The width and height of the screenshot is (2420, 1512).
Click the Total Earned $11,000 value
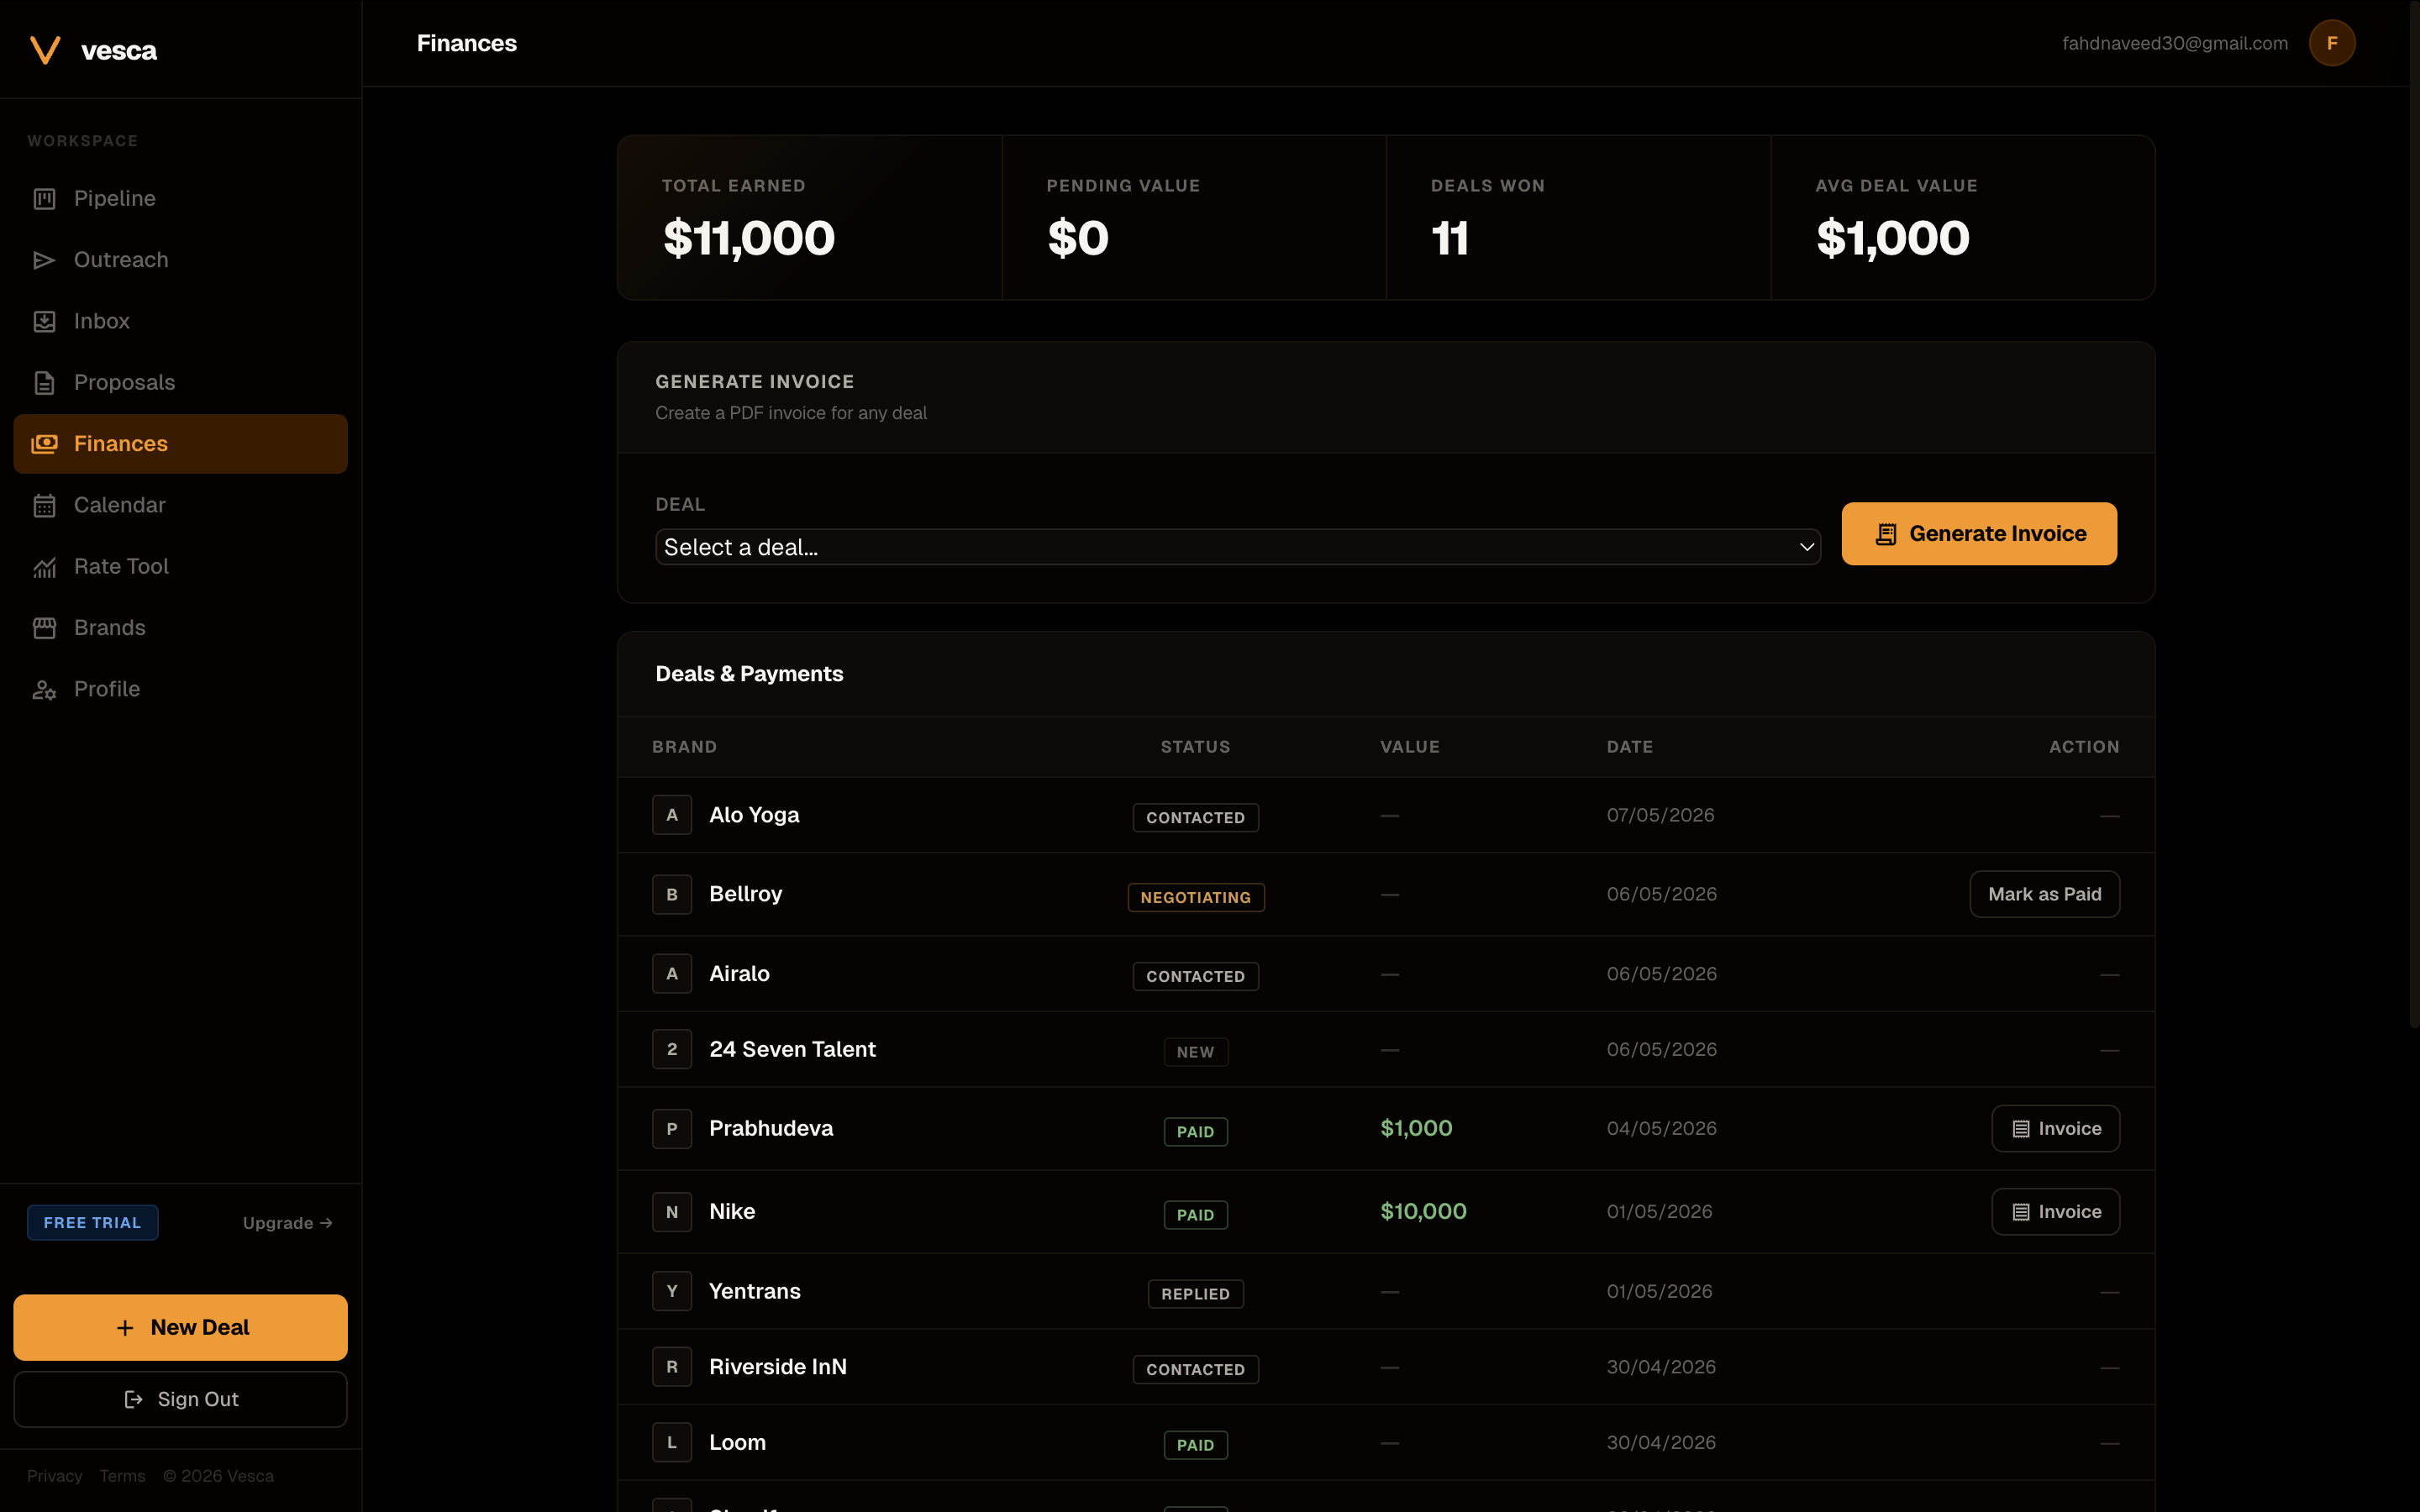(749, 239)
